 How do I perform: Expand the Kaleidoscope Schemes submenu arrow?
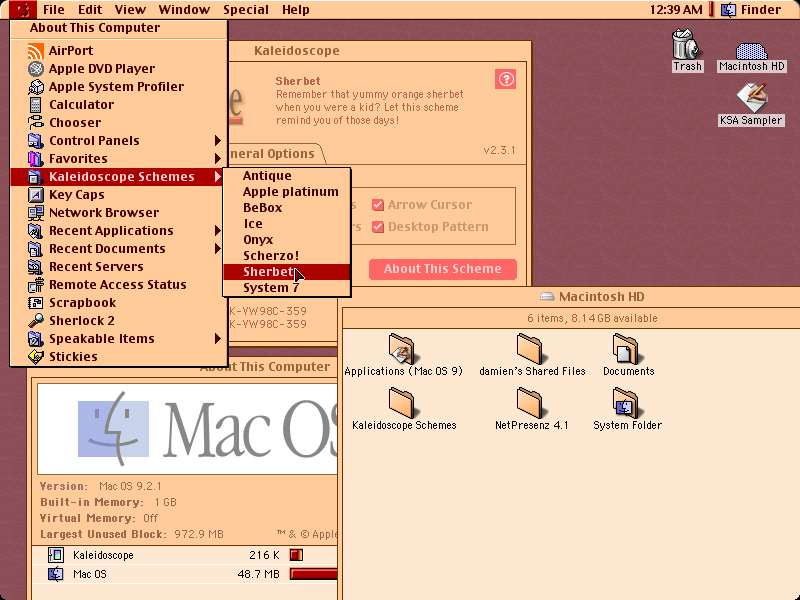(x=218, y=177)
